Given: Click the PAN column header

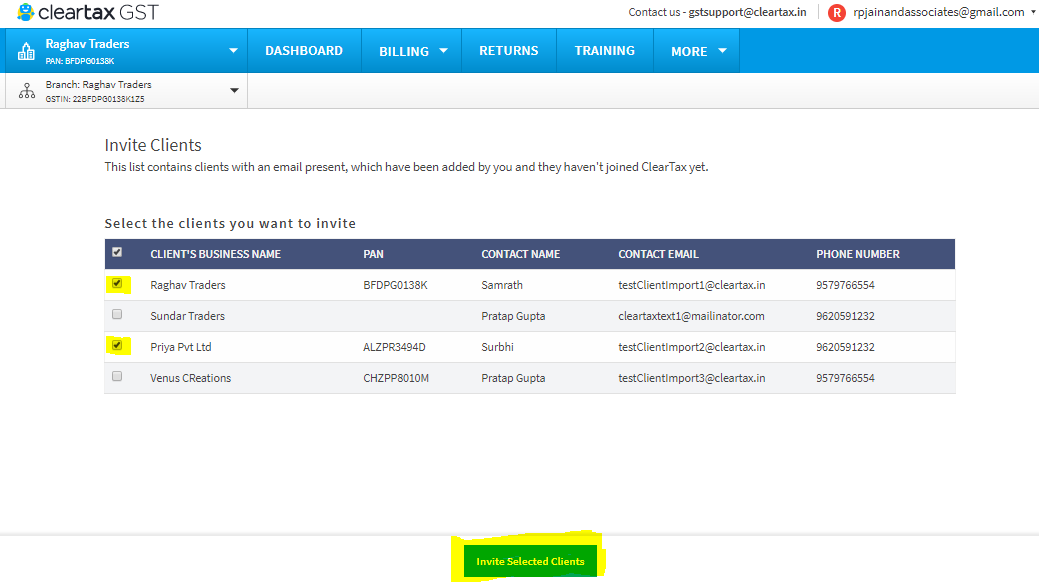Looking at the screenshot, I should click(x=373, y=254).
